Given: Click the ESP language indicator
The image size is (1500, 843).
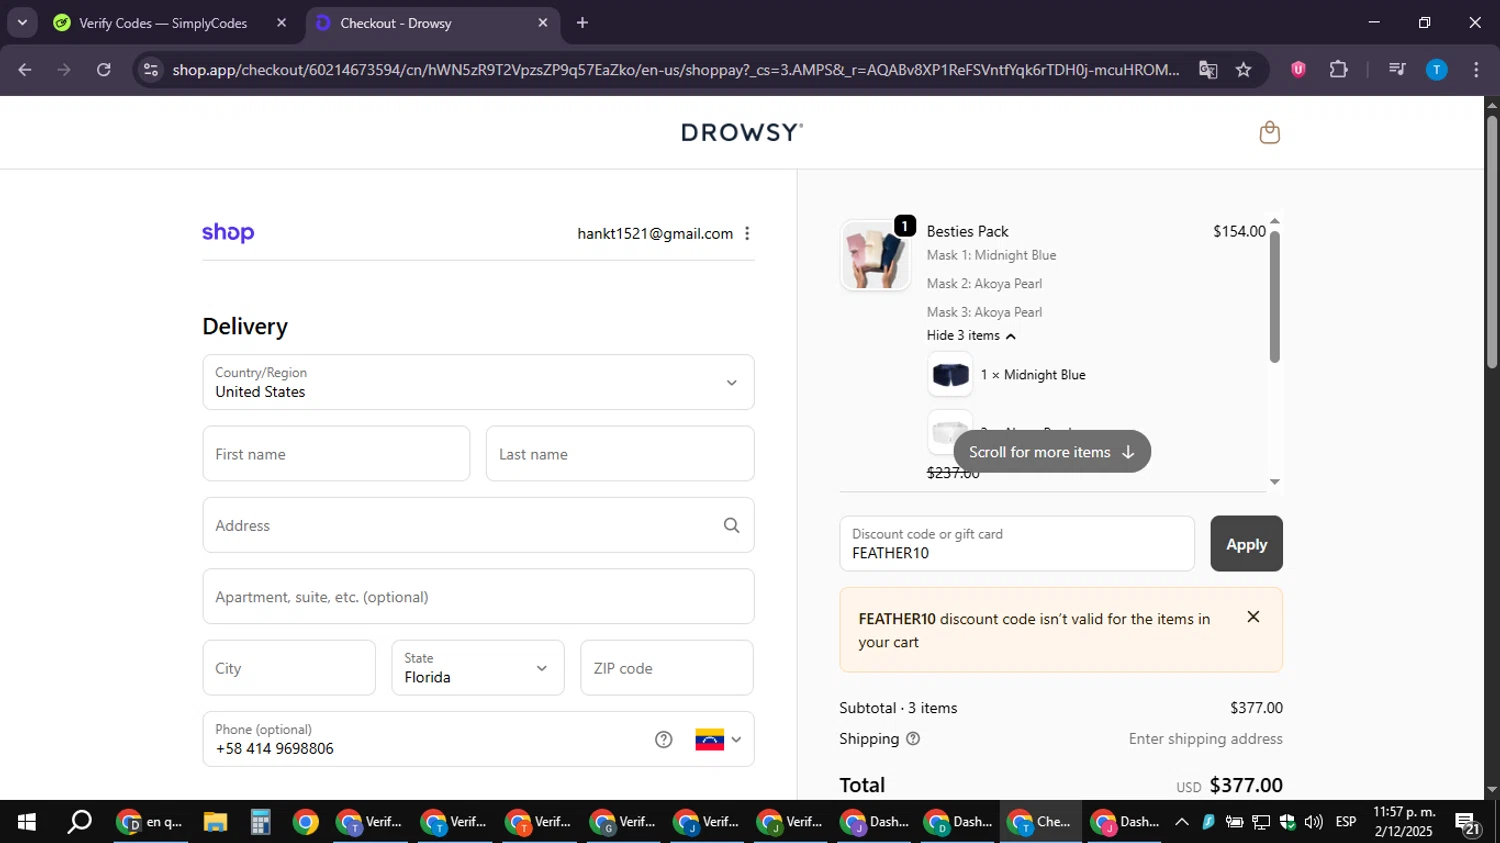Looking at the screenshot, I should pos(1346,822).
